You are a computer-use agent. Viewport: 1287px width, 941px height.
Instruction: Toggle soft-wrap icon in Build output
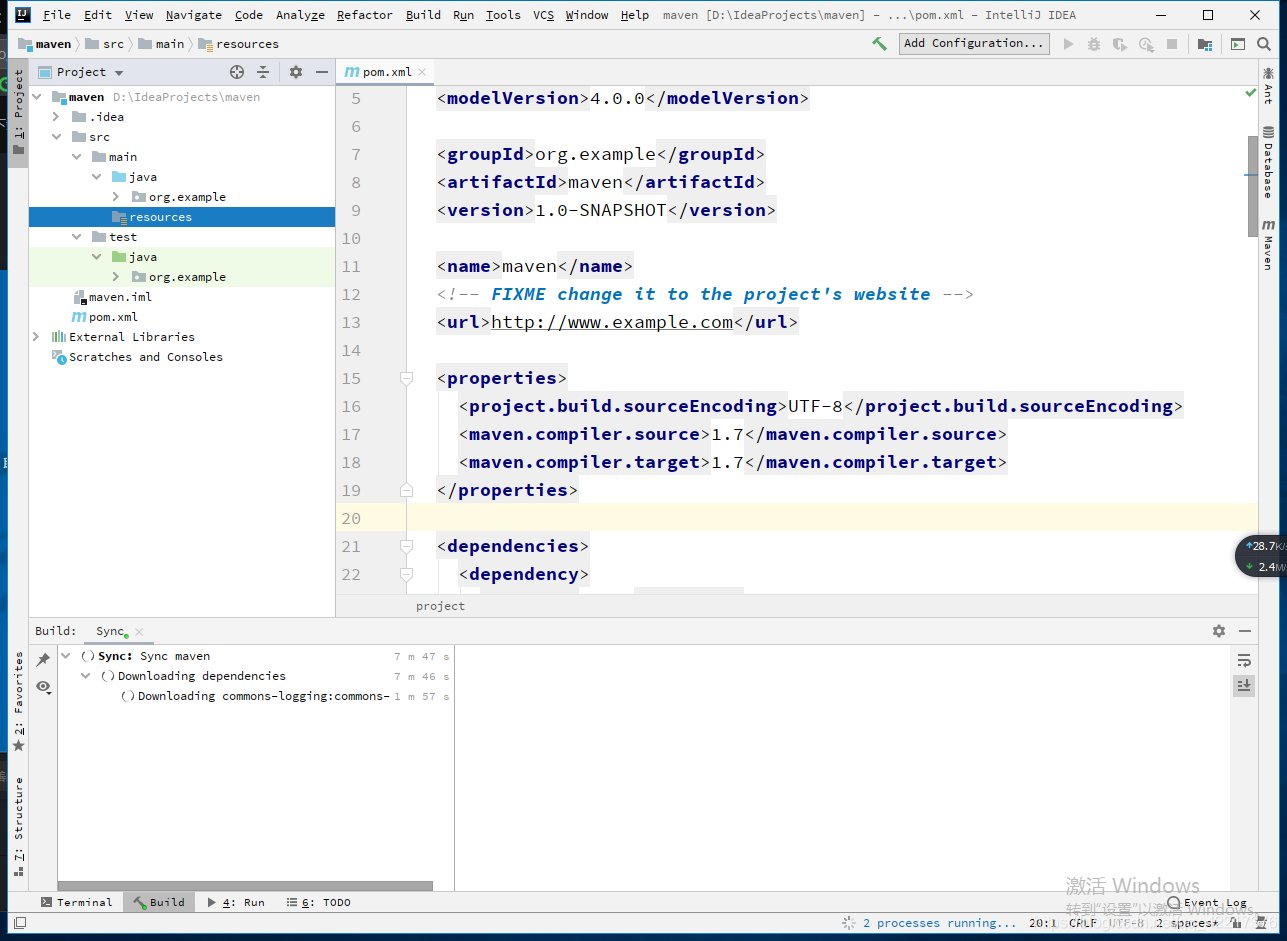click(x=1244, y=660)
